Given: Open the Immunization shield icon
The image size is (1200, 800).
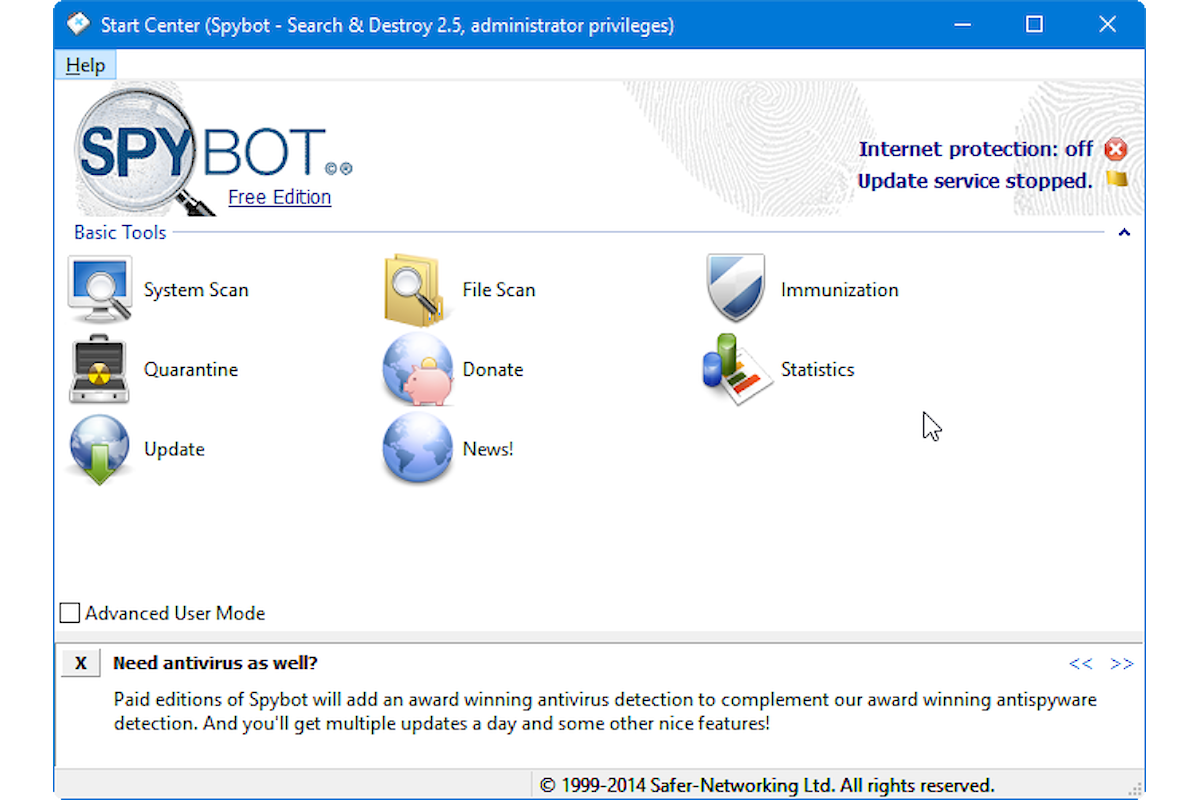Looking at the screenshot, I should pyautogui.click(x=736, y=289).
